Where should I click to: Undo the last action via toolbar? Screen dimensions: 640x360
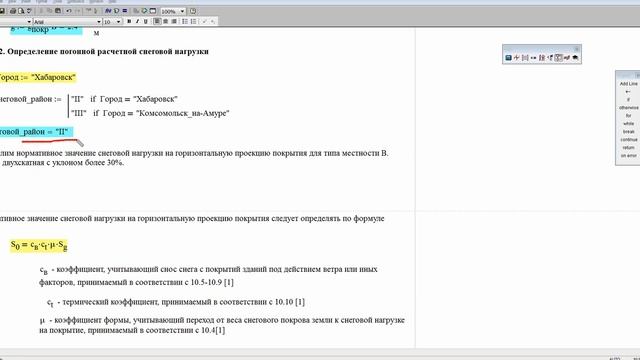[69, 11]
